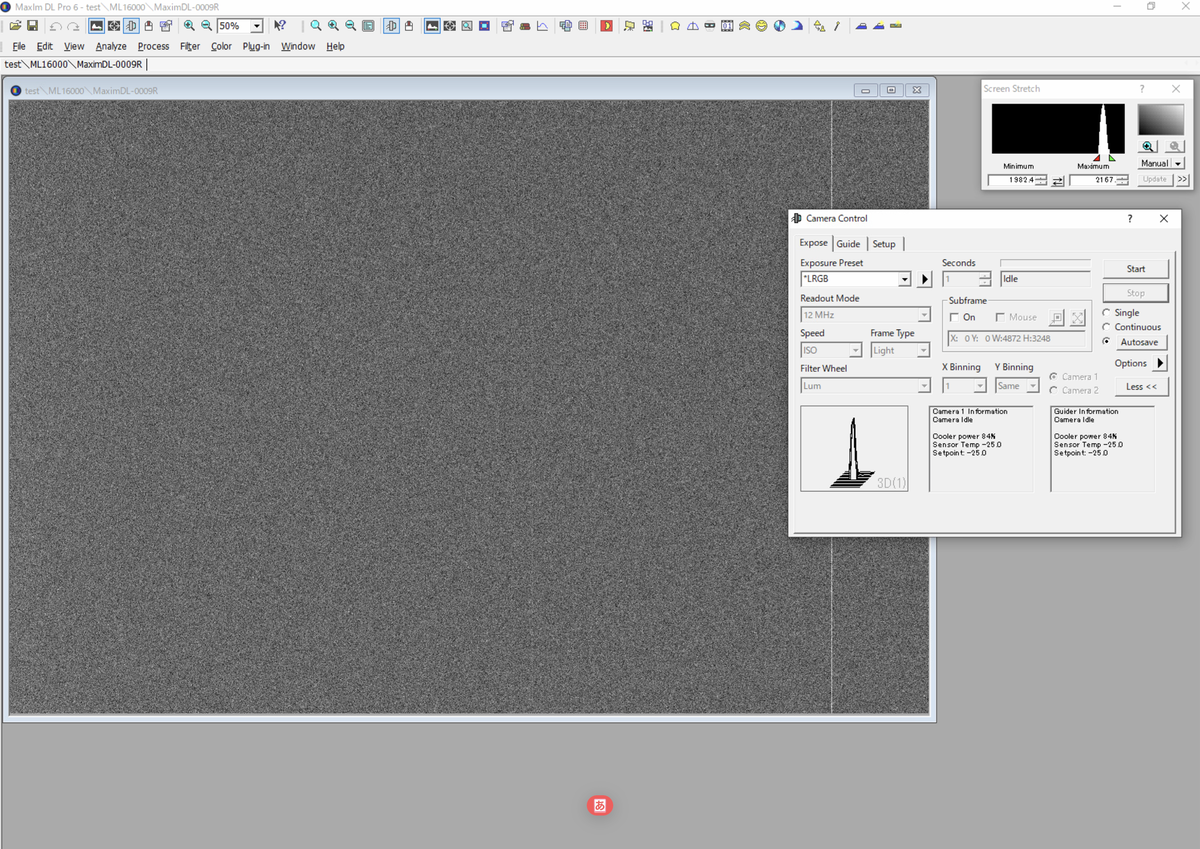This screenshot has height=849, width=1200.
Task: Click the Undo arrow icon
Action: pos(55,26)
